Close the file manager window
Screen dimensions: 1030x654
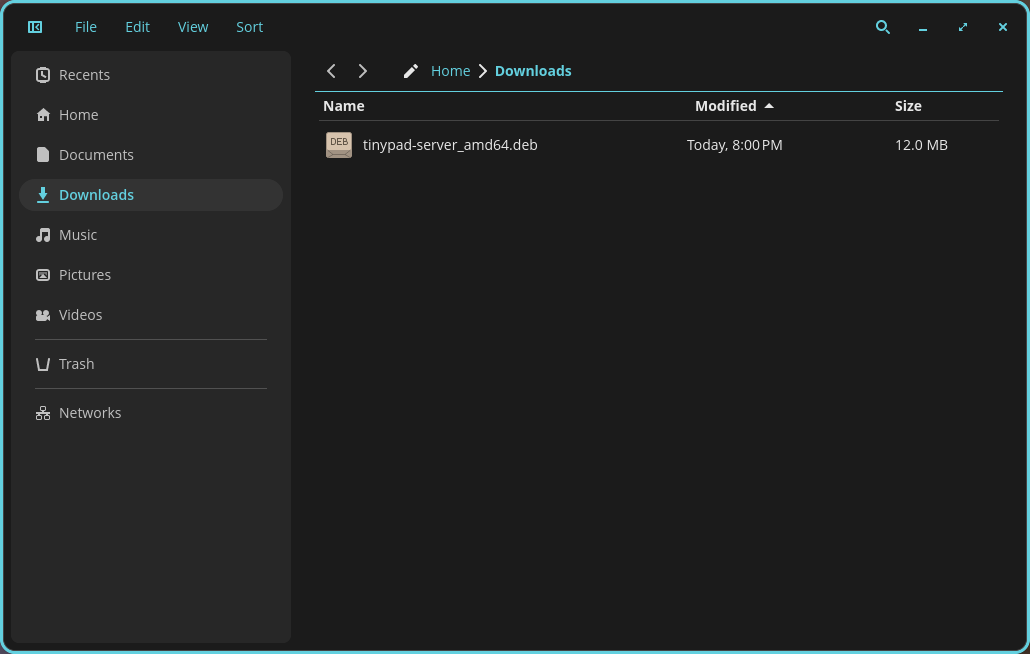pyautogui.click(x=1002, y=27)
